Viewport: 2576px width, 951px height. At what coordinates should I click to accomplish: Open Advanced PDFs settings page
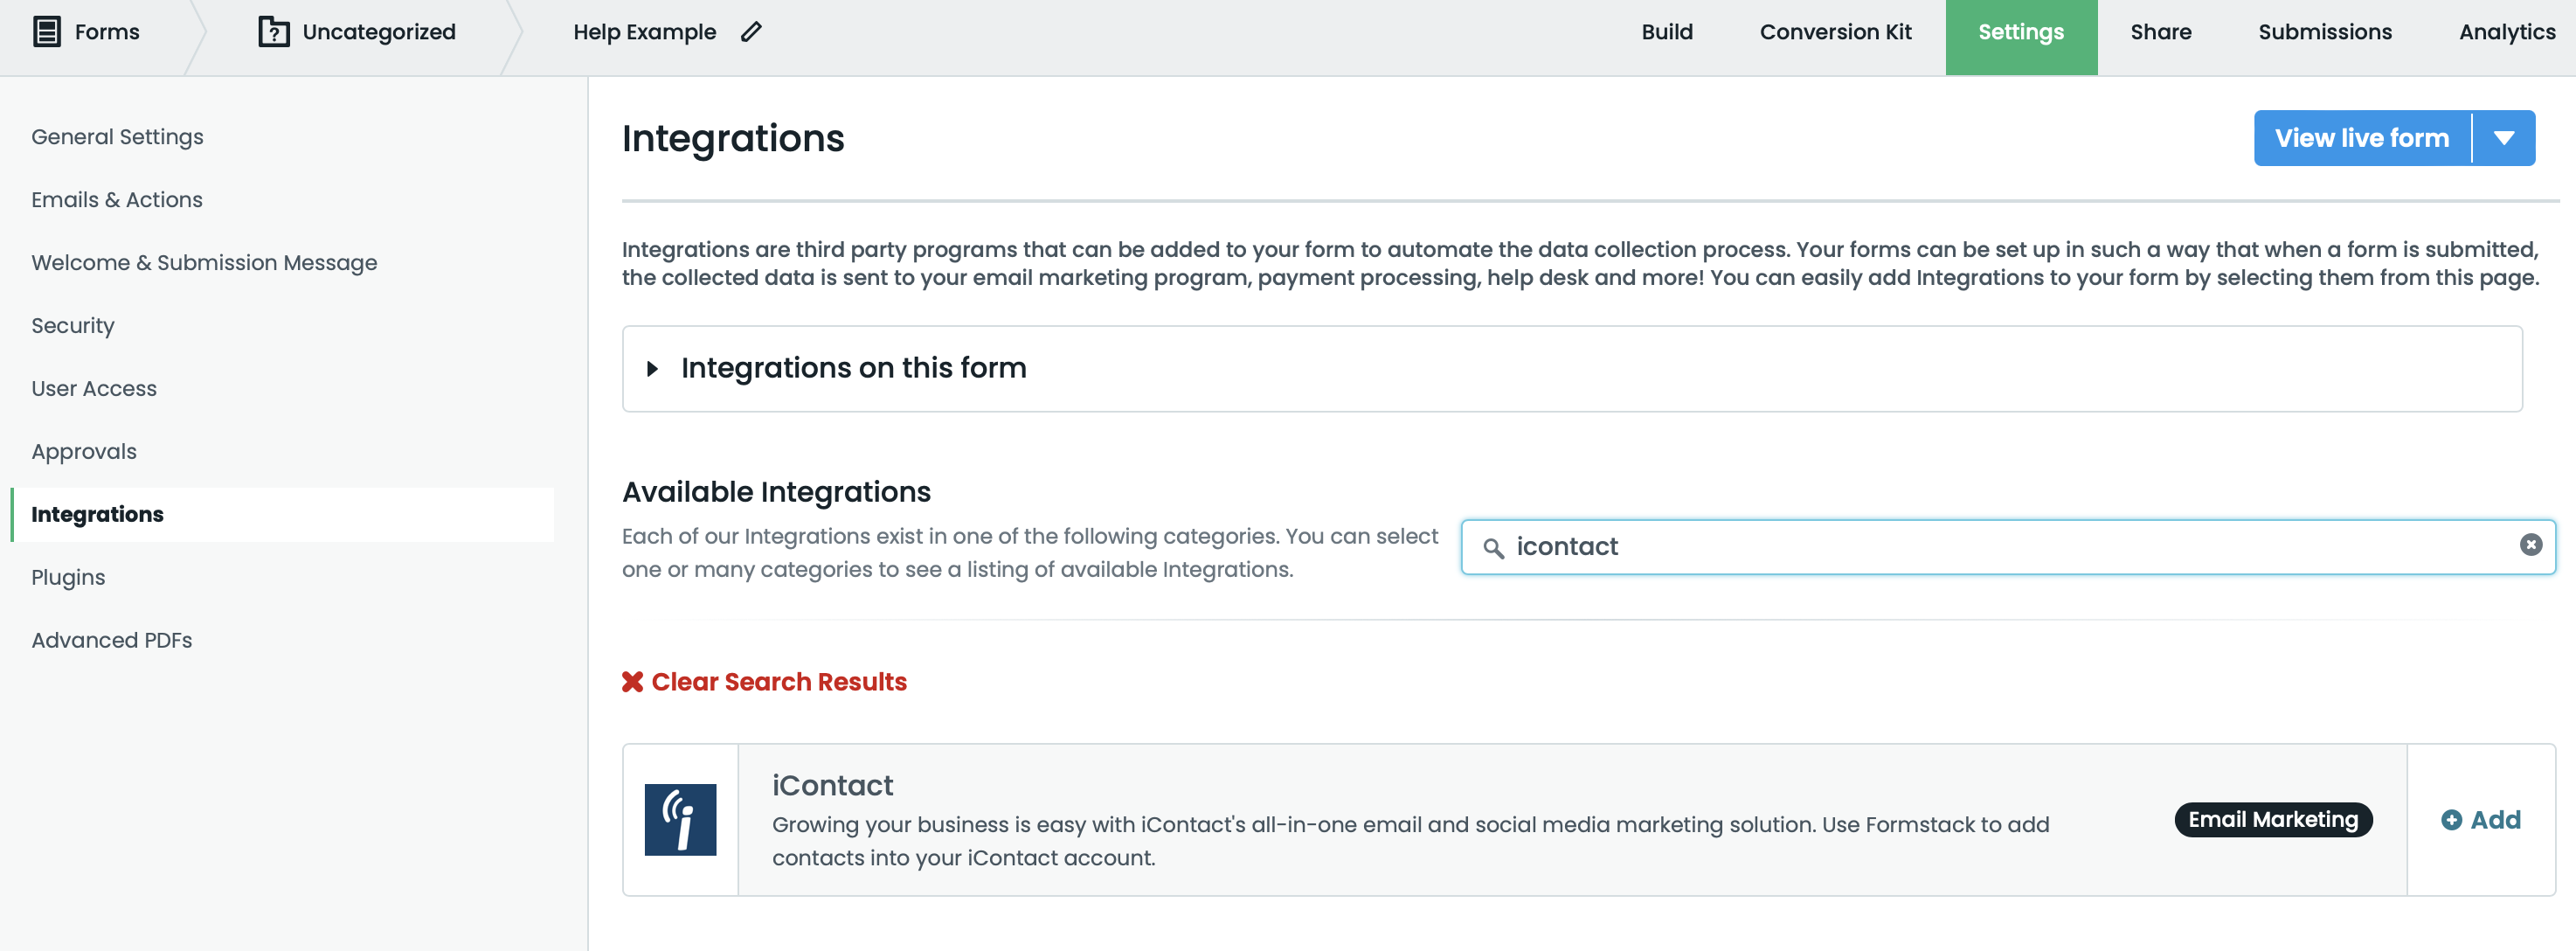click(x=112, y=640)
